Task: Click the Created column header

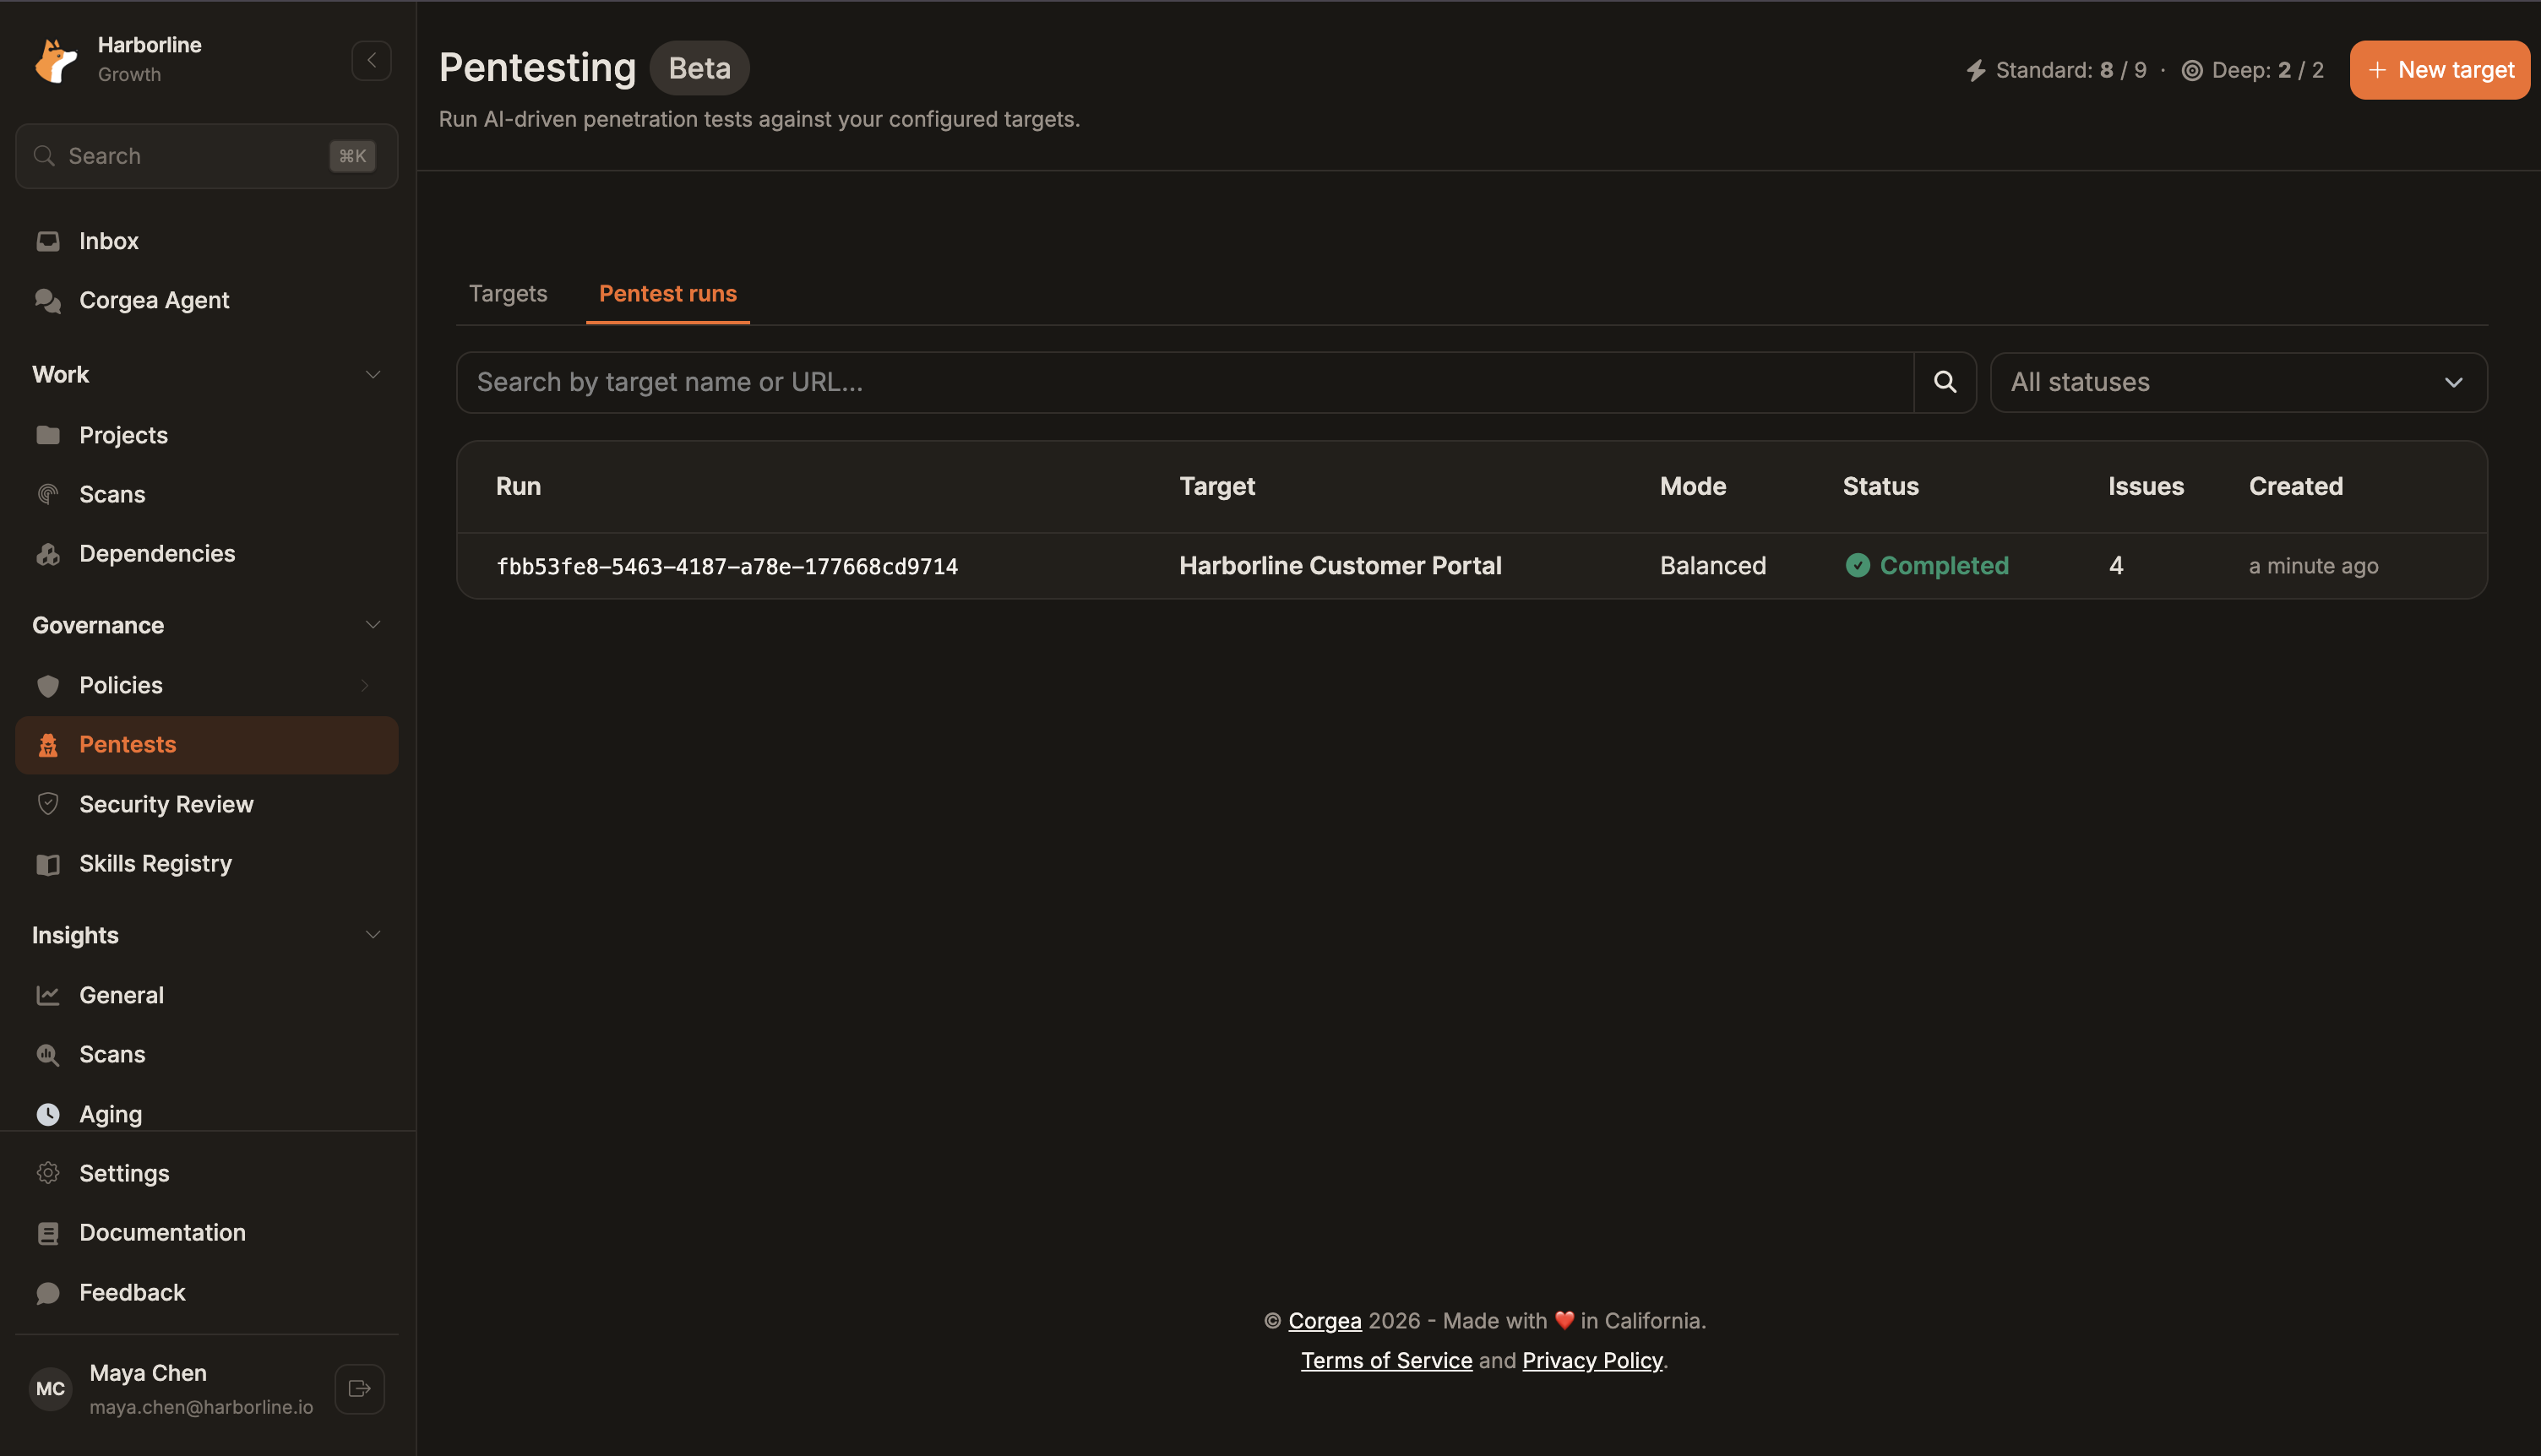Action: pos(2296,487)
